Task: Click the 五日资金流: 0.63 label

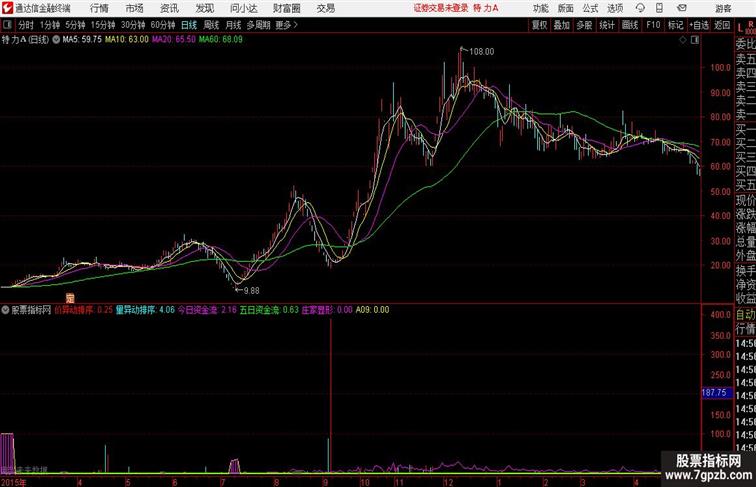Action: (x=269, y=310)
